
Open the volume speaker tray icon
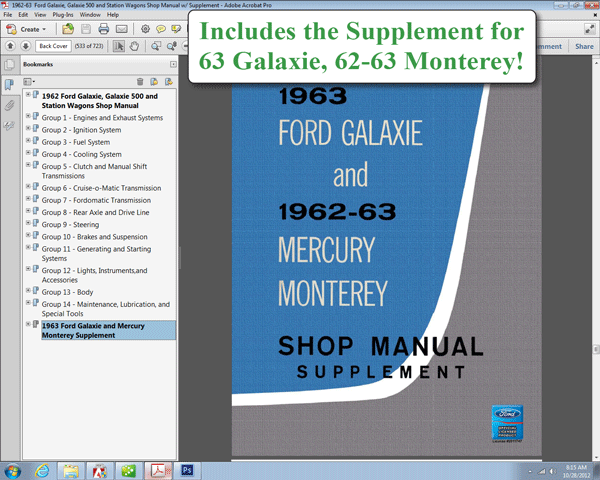(x=552, y=471)
